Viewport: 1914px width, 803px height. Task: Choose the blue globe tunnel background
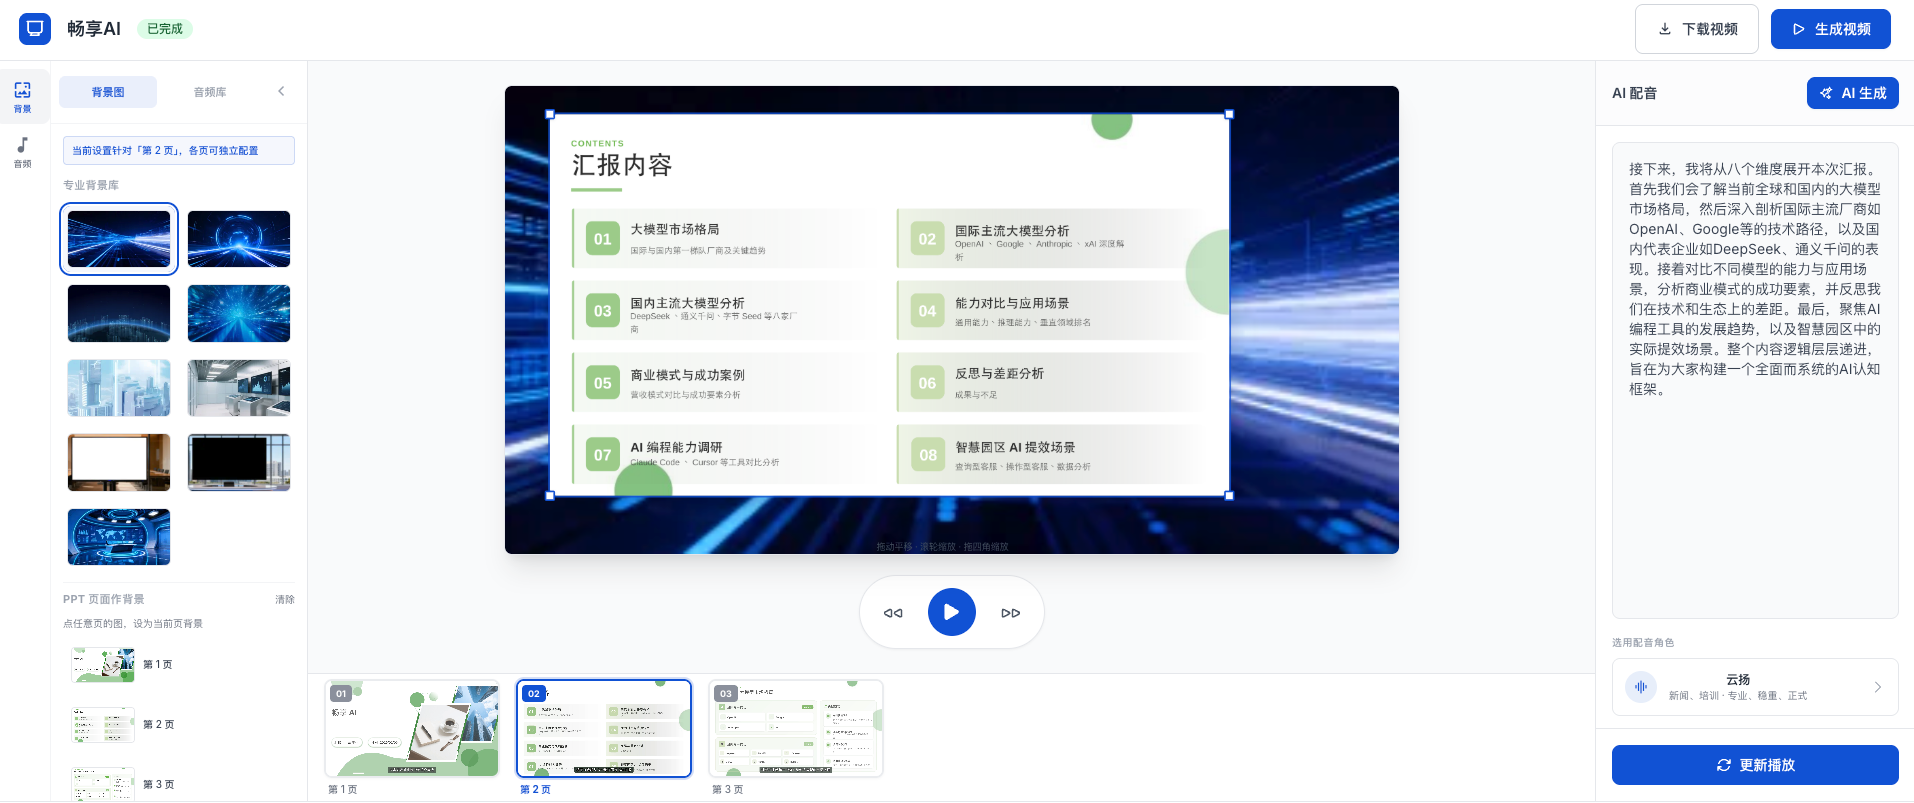(x=239, y=239)
